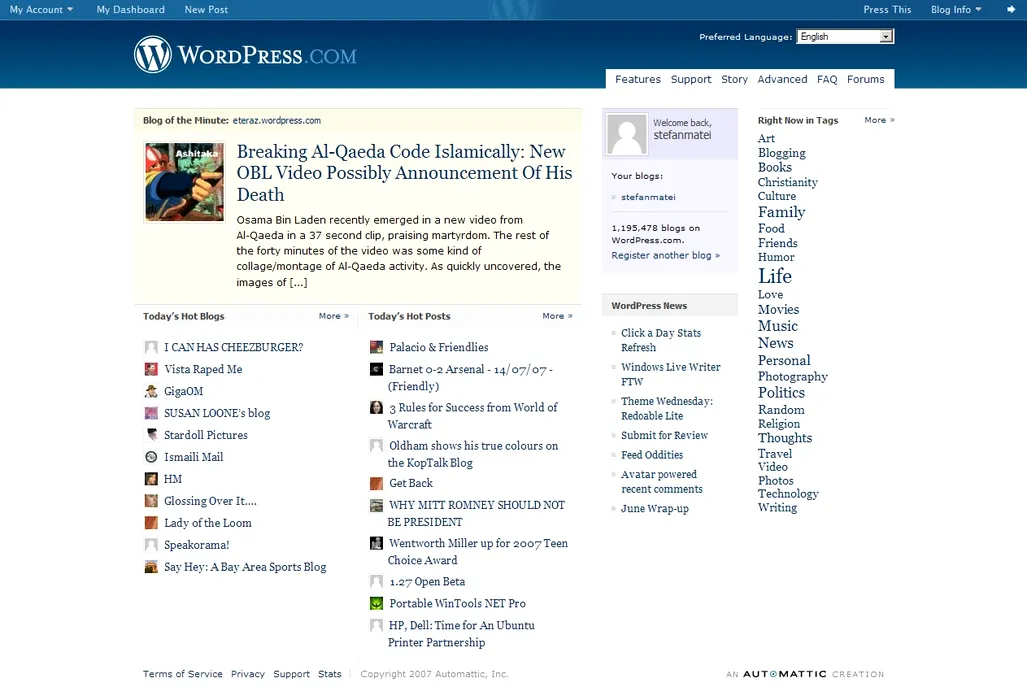Click Press This in top bar

point(887,9)
